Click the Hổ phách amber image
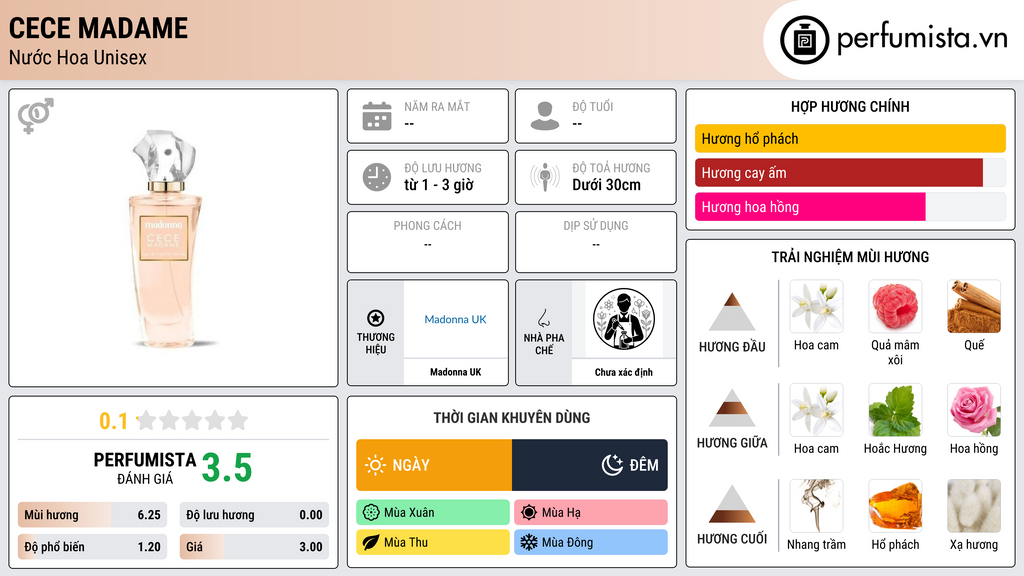The height and width of the screenshot is (576, 1024). click(895, 506)
